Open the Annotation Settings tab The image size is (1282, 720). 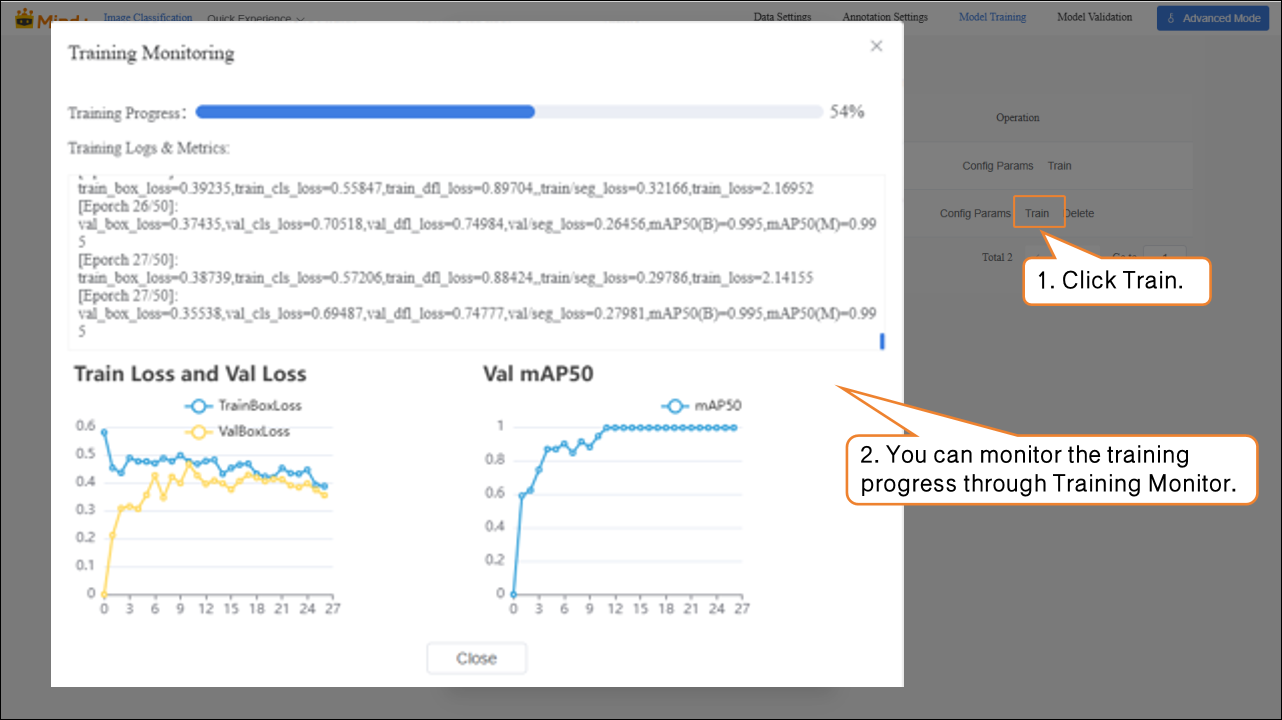[x=885, y=17]
